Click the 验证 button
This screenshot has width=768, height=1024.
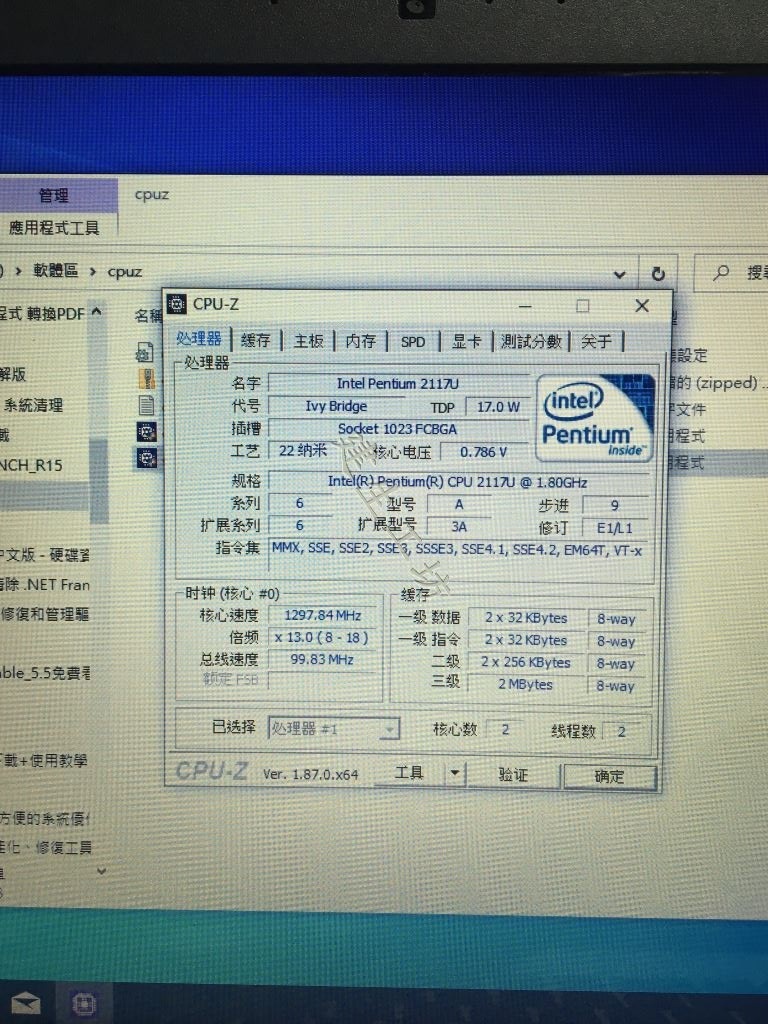[513, 775]
